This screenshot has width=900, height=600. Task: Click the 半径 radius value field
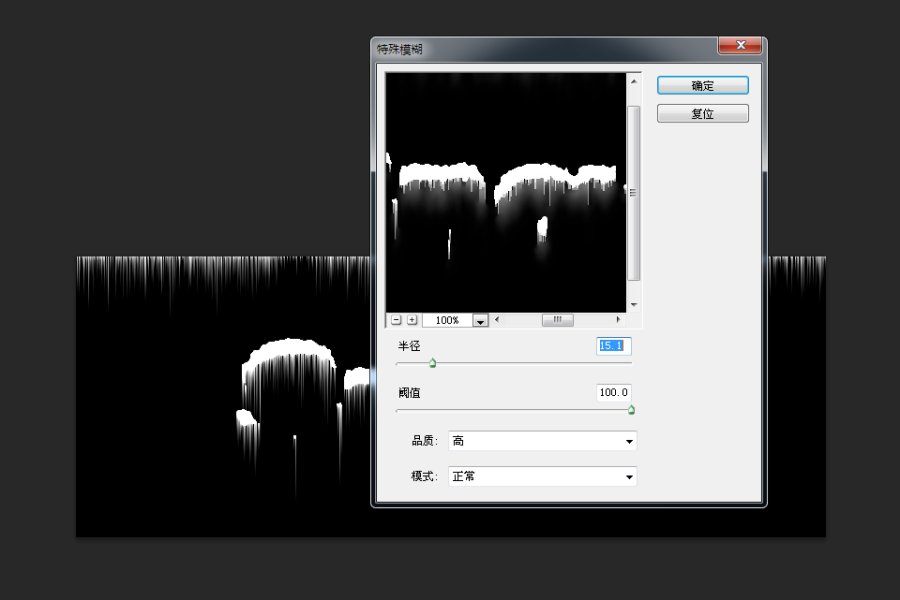[x=614, y=346]
